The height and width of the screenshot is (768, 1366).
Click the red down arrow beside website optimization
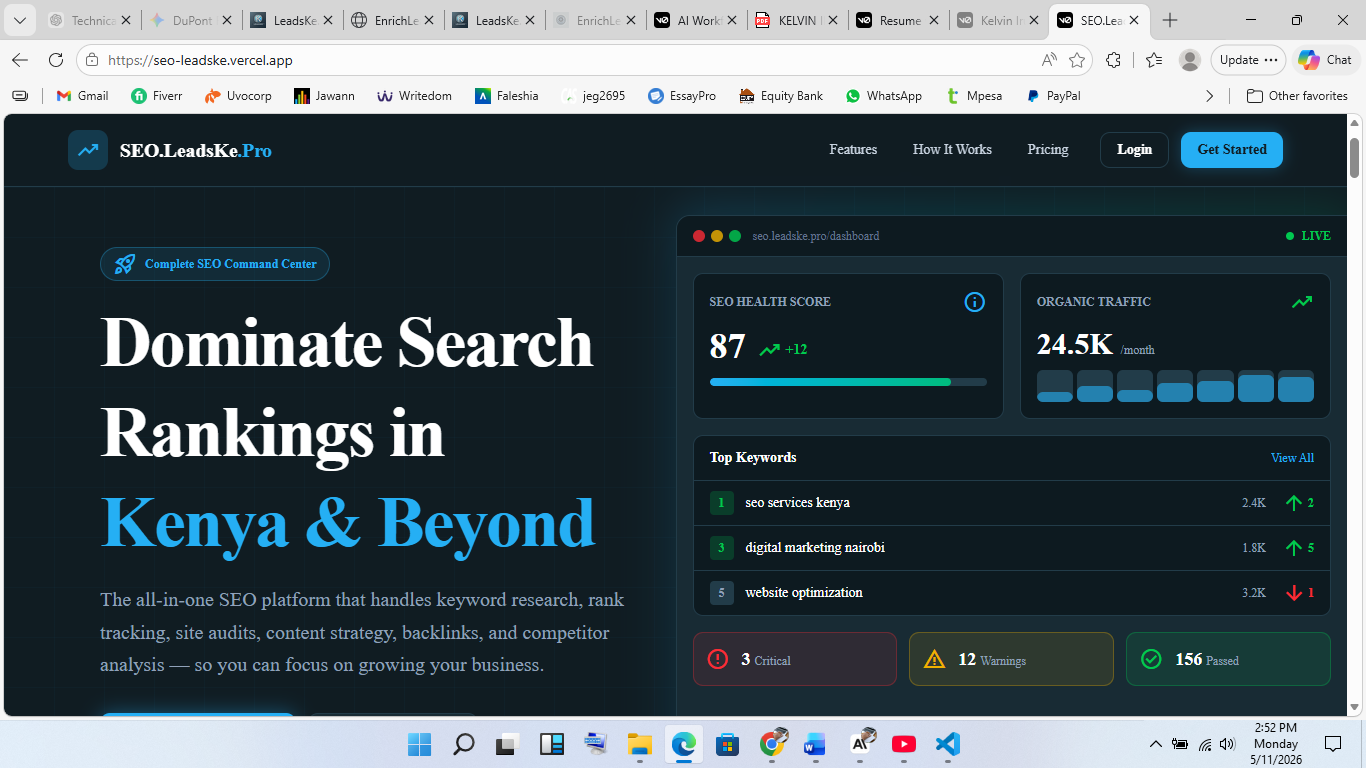tap(1293, 593)
